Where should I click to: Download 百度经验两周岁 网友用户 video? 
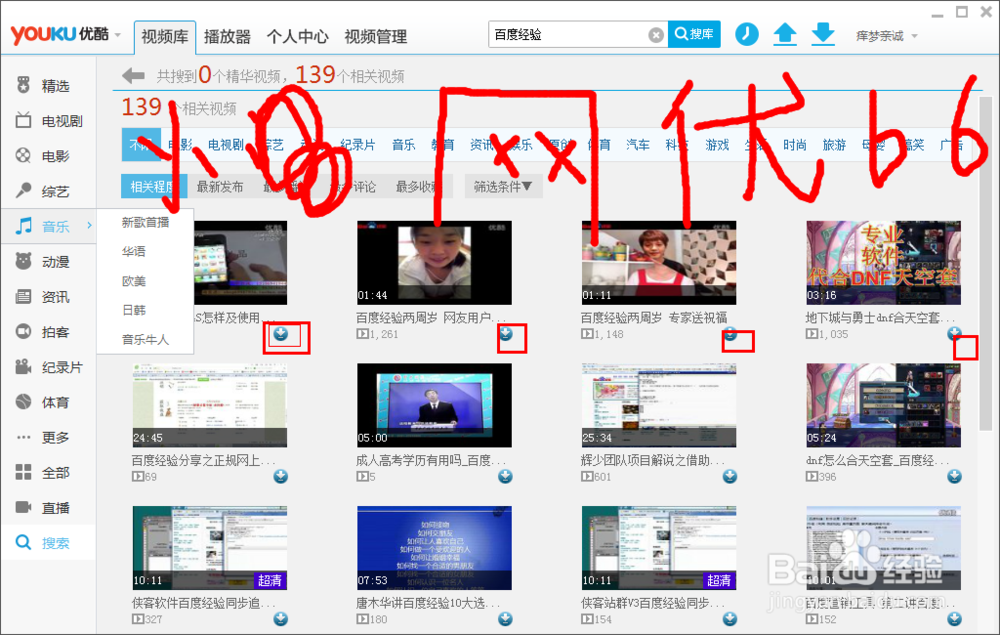pos(506,333)
